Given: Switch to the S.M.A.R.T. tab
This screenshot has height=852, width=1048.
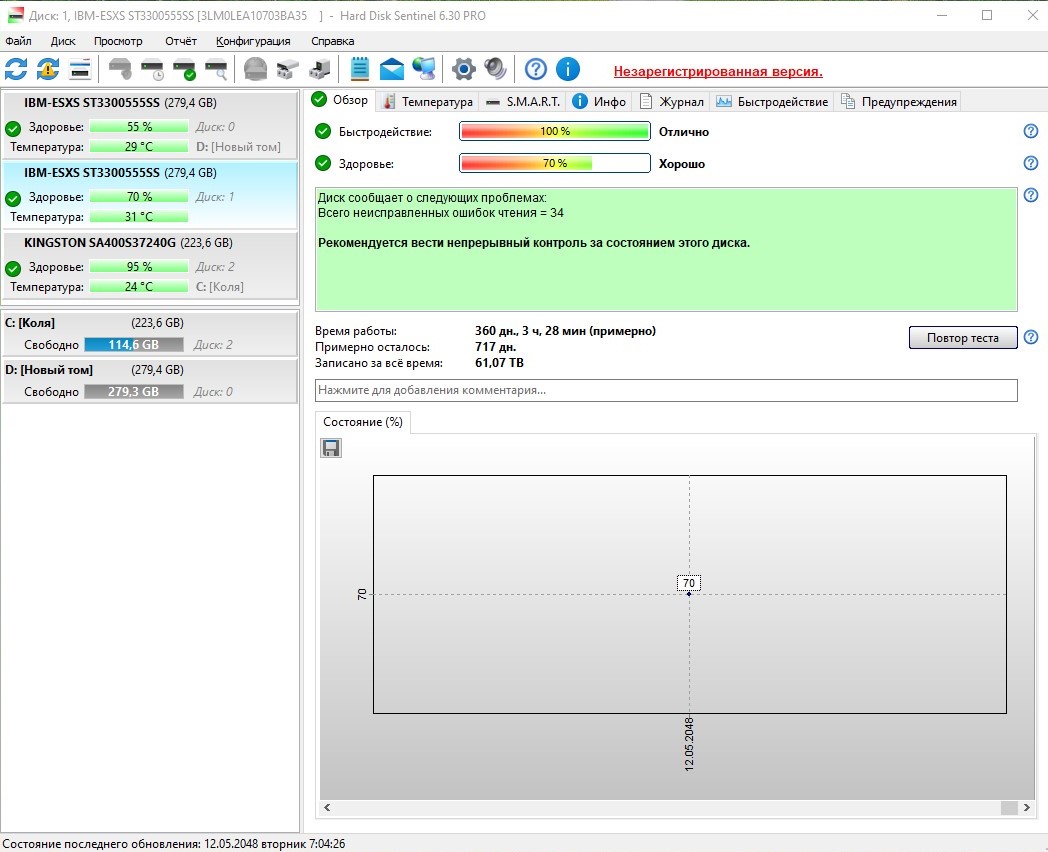Looking at the screenshot, I should tap(523, 101).
